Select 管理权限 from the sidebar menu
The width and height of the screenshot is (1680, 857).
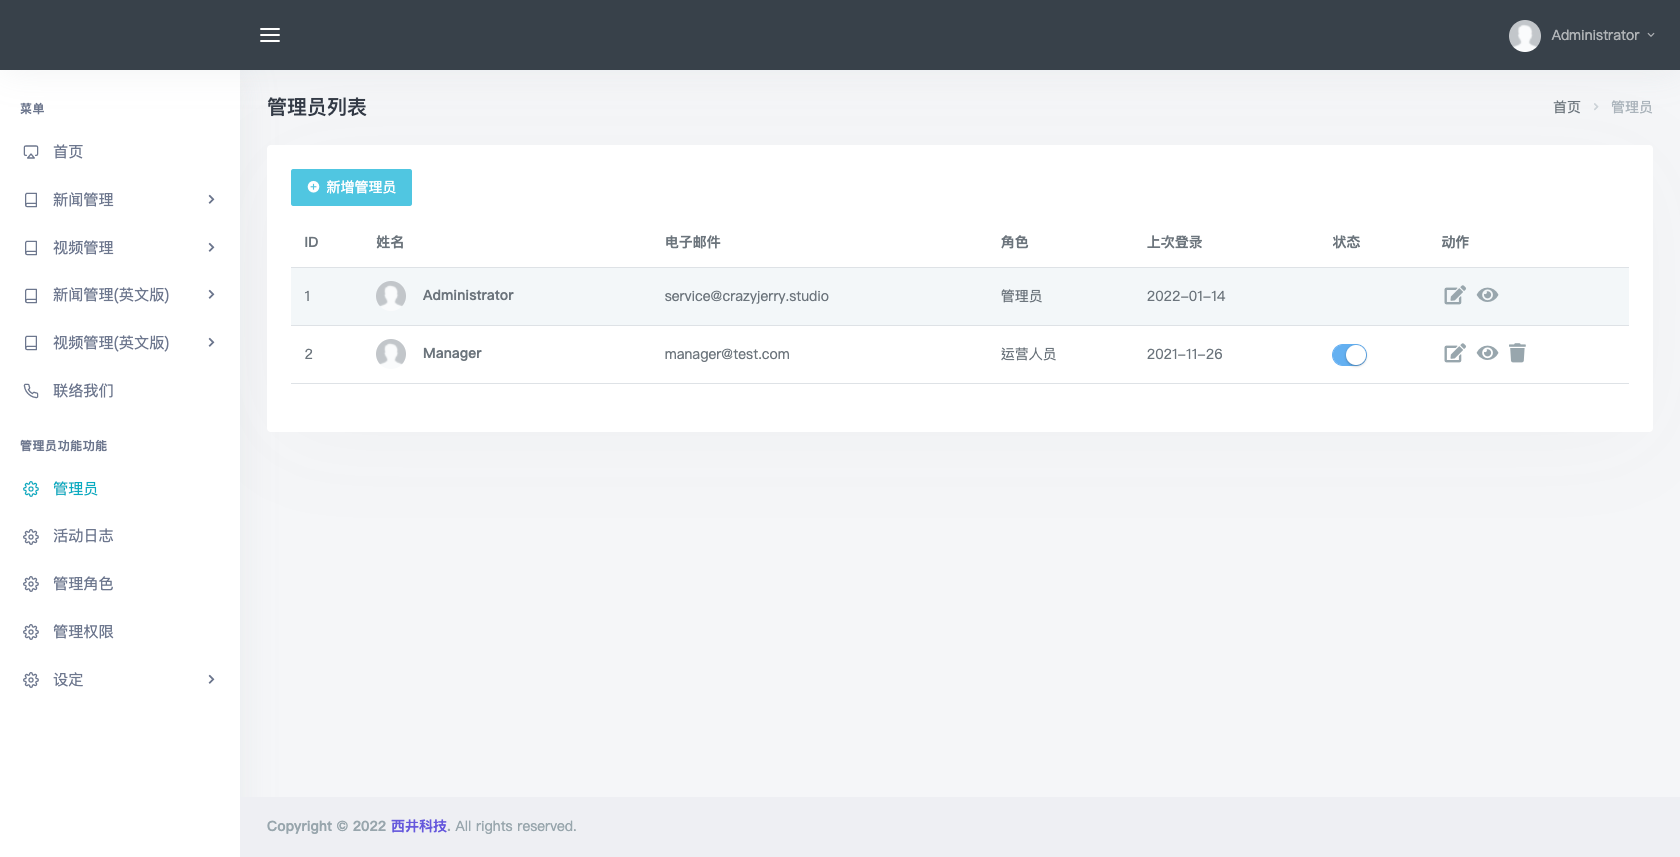point(83,632)
